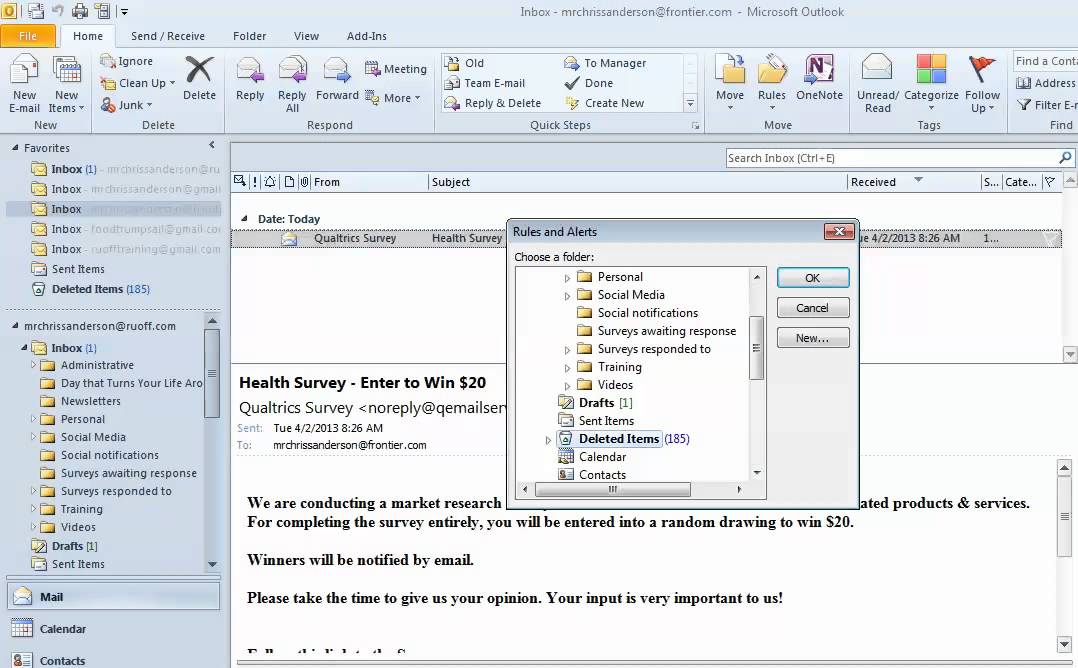Select Create New quick step

[x=604, y=103]
